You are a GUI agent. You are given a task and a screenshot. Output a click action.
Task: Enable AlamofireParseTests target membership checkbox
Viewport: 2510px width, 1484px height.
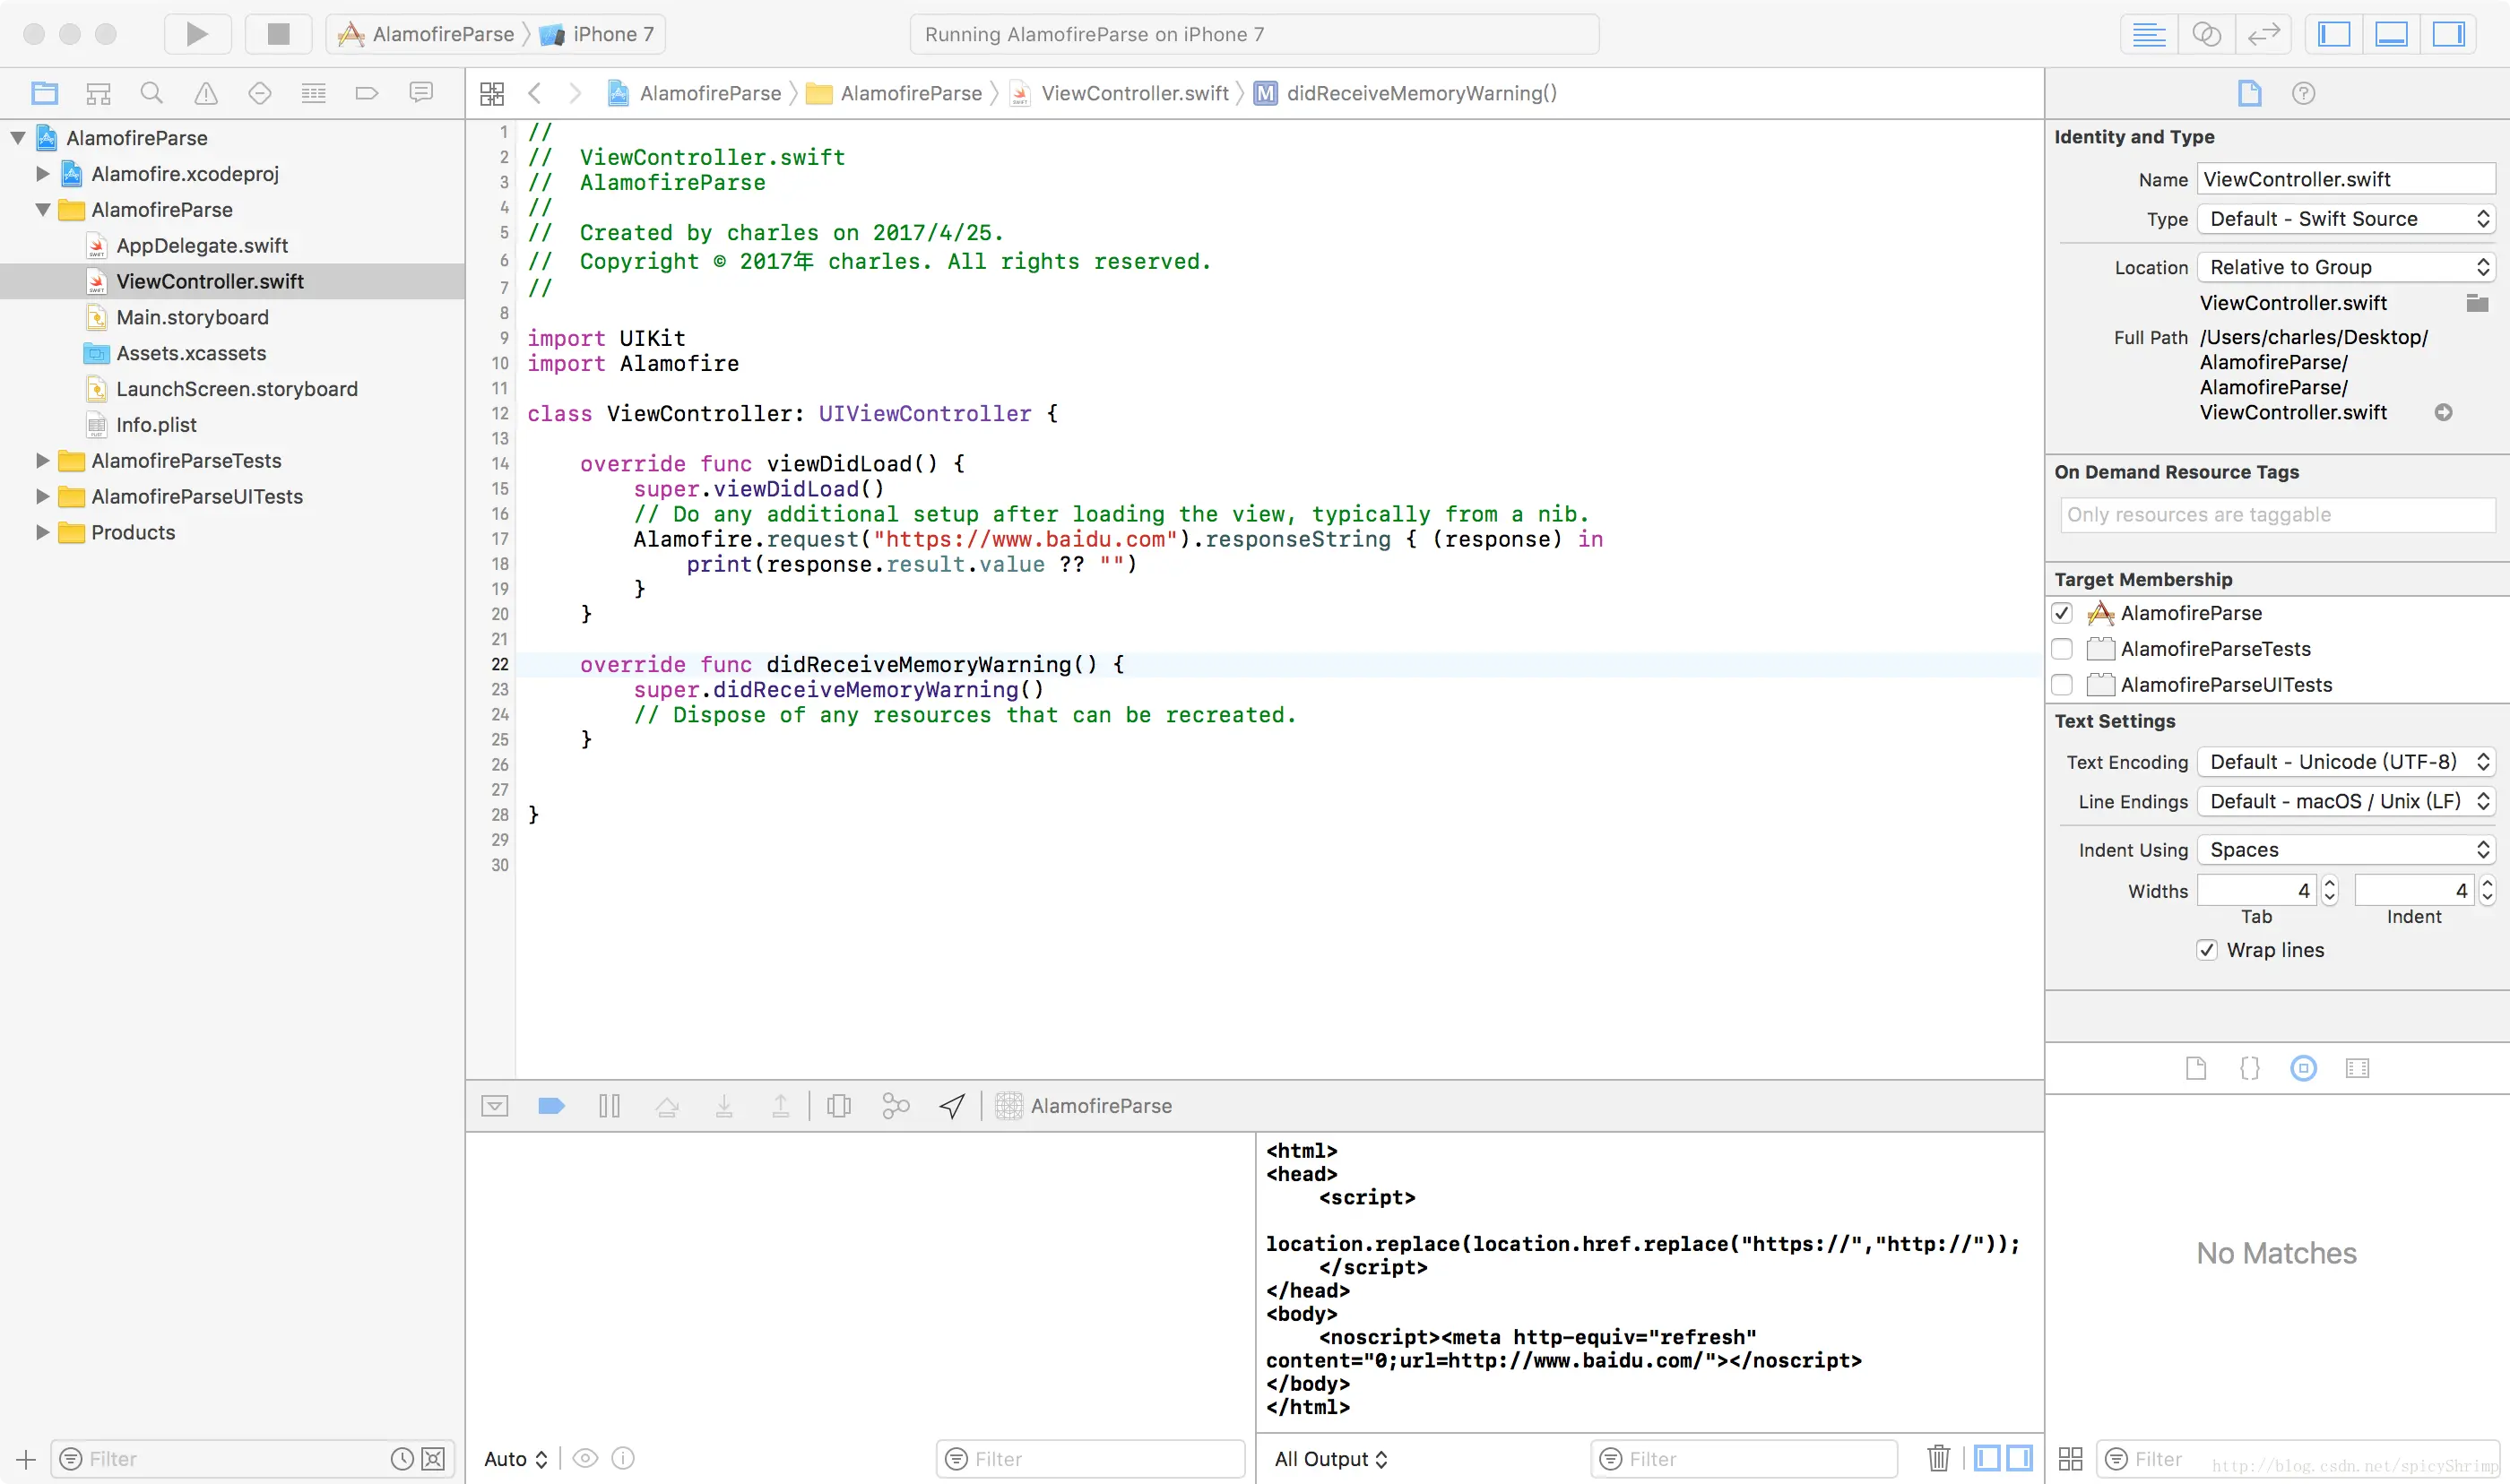pos(2061,649)
